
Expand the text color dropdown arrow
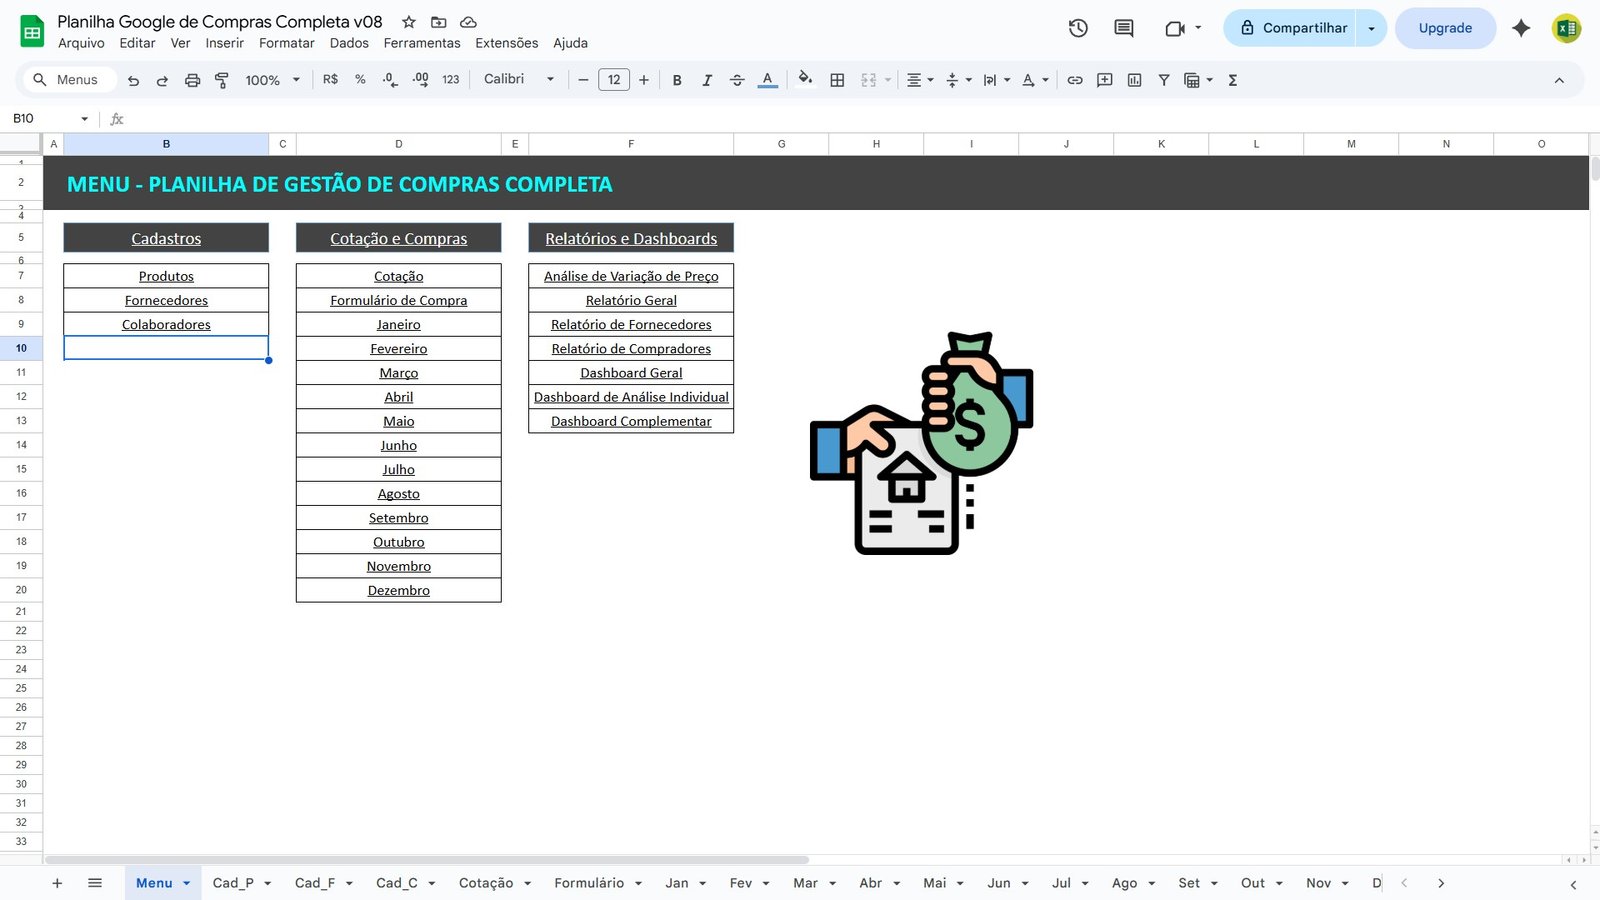click(1046, 80)
